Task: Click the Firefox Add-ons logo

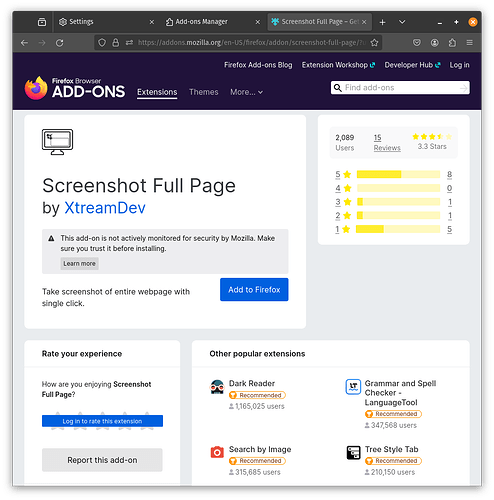Action: point(75,88)
